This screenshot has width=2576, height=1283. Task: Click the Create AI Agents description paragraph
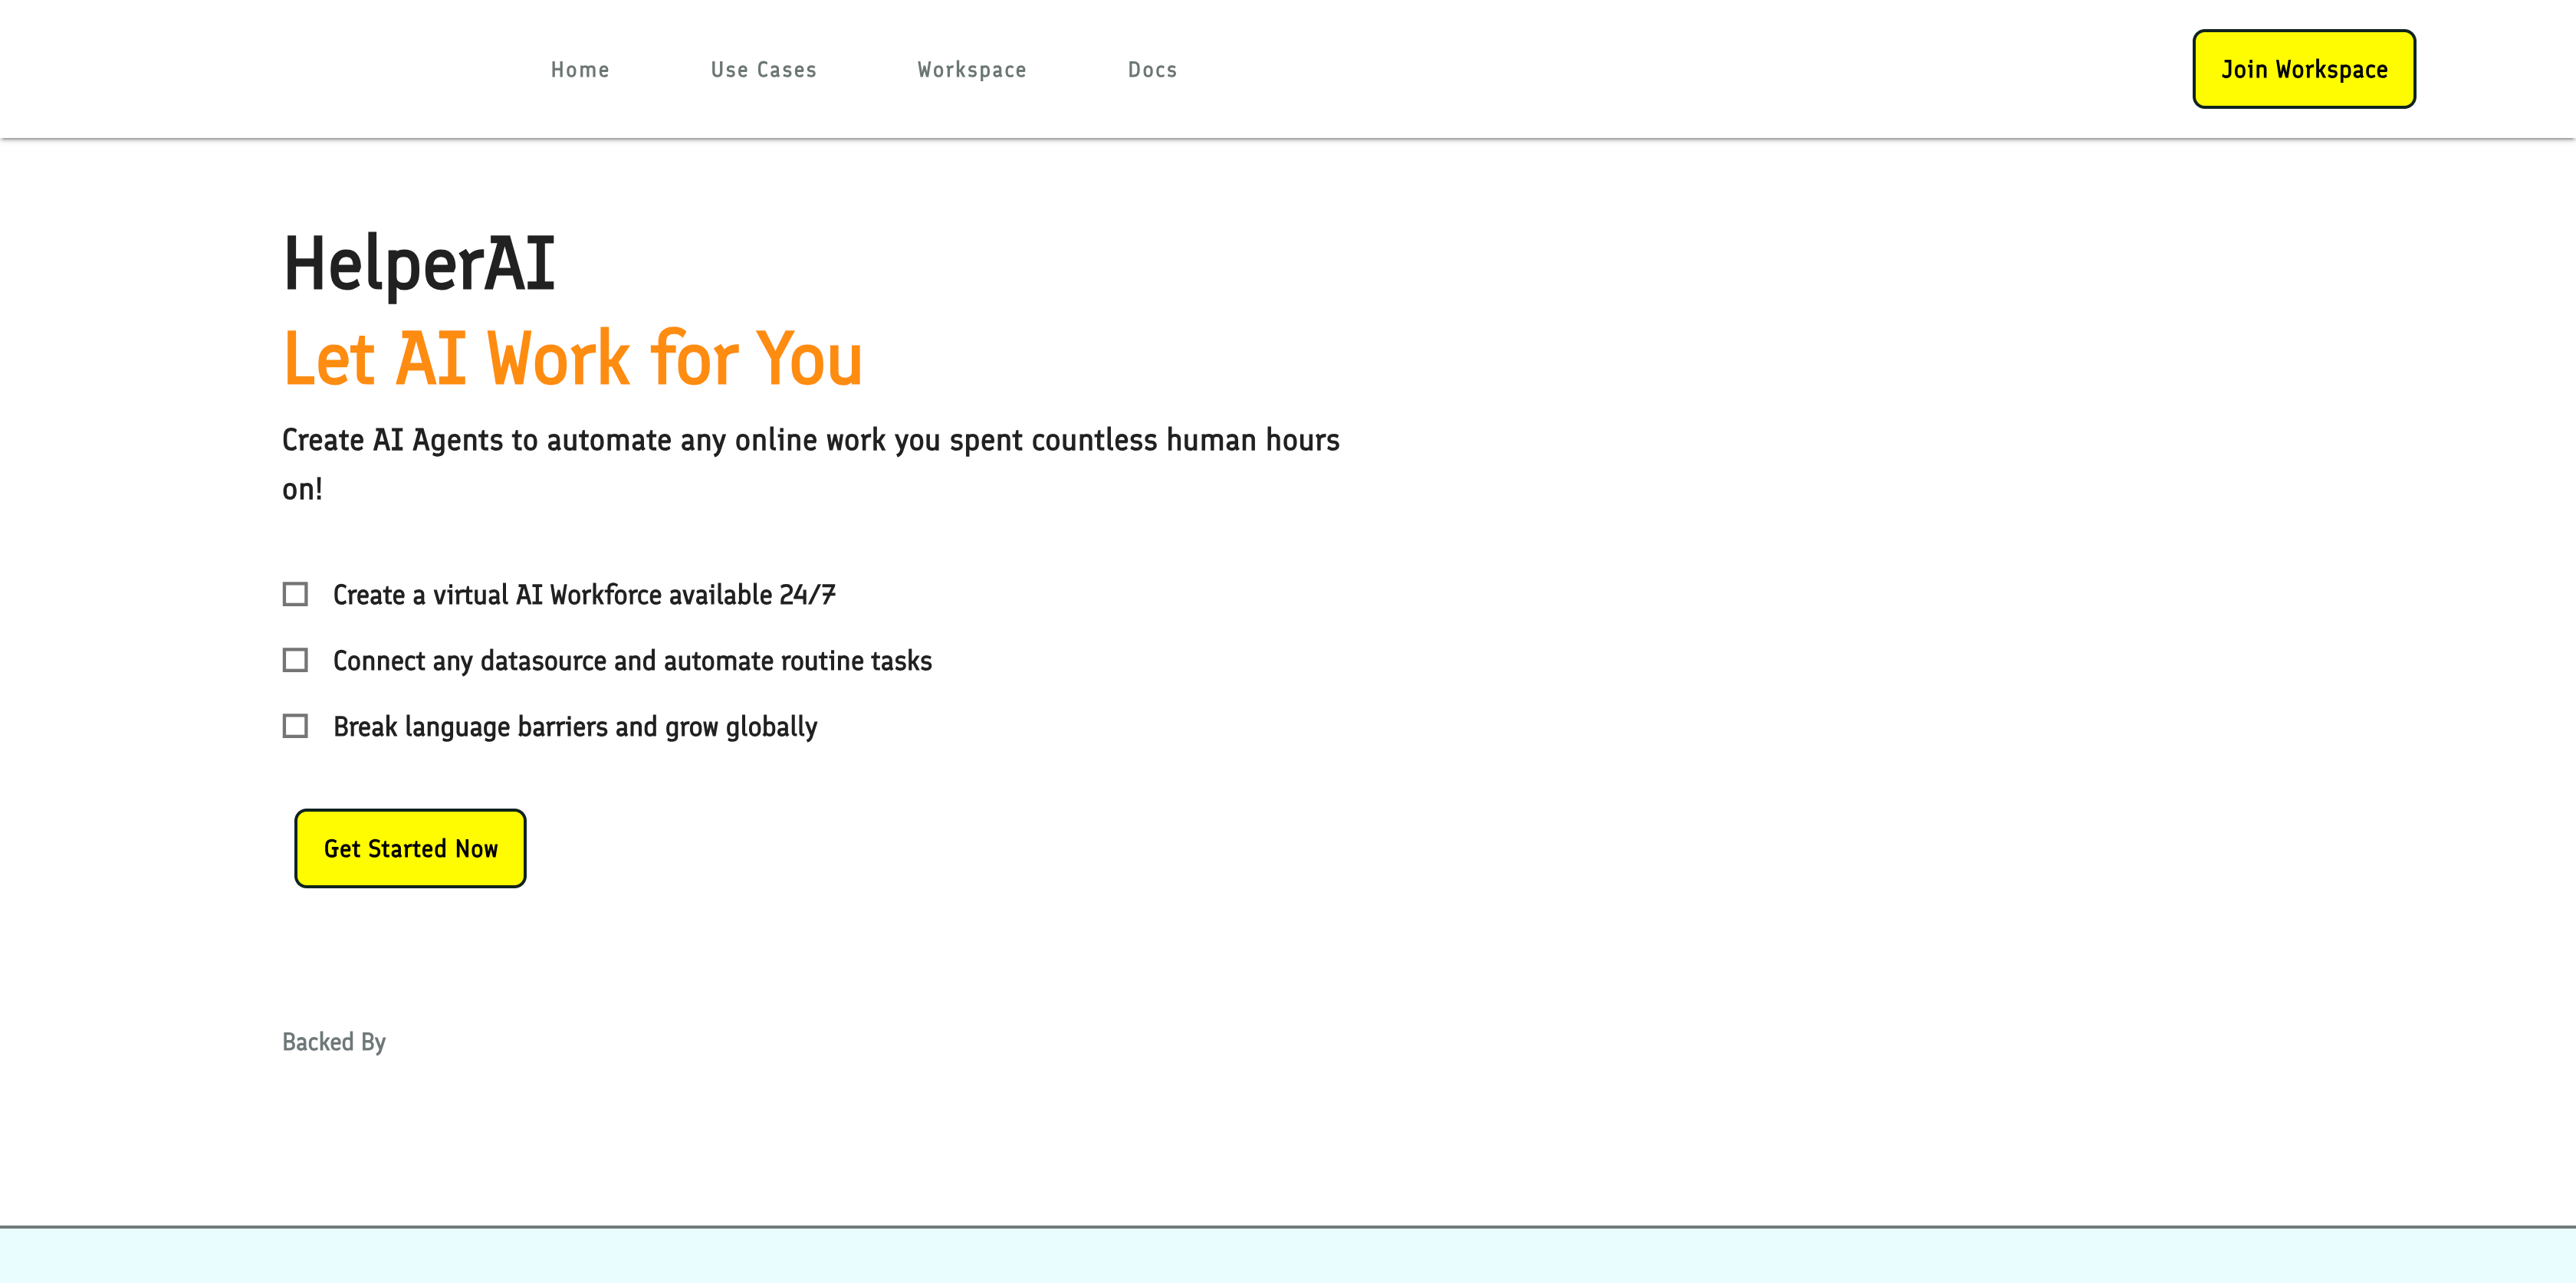810,440
